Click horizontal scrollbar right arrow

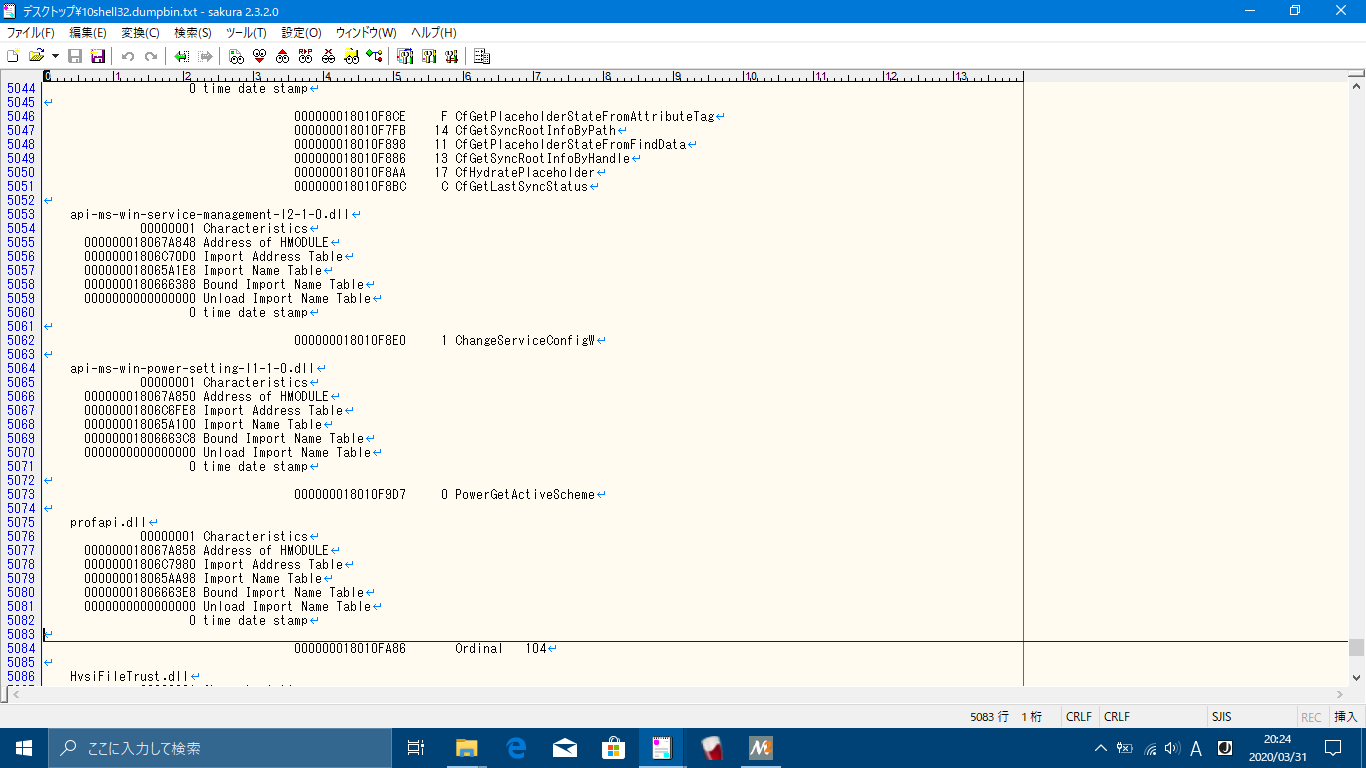[x=1340, y=694]
